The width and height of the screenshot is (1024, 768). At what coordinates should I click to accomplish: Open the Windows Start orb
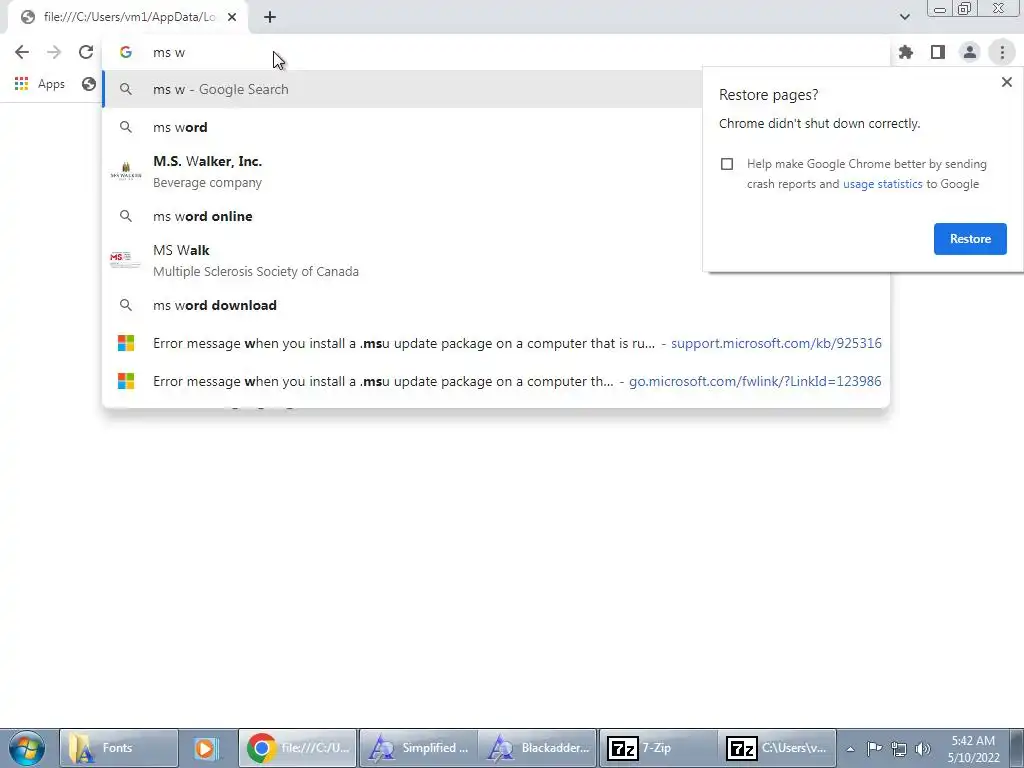tap(27, 748)
